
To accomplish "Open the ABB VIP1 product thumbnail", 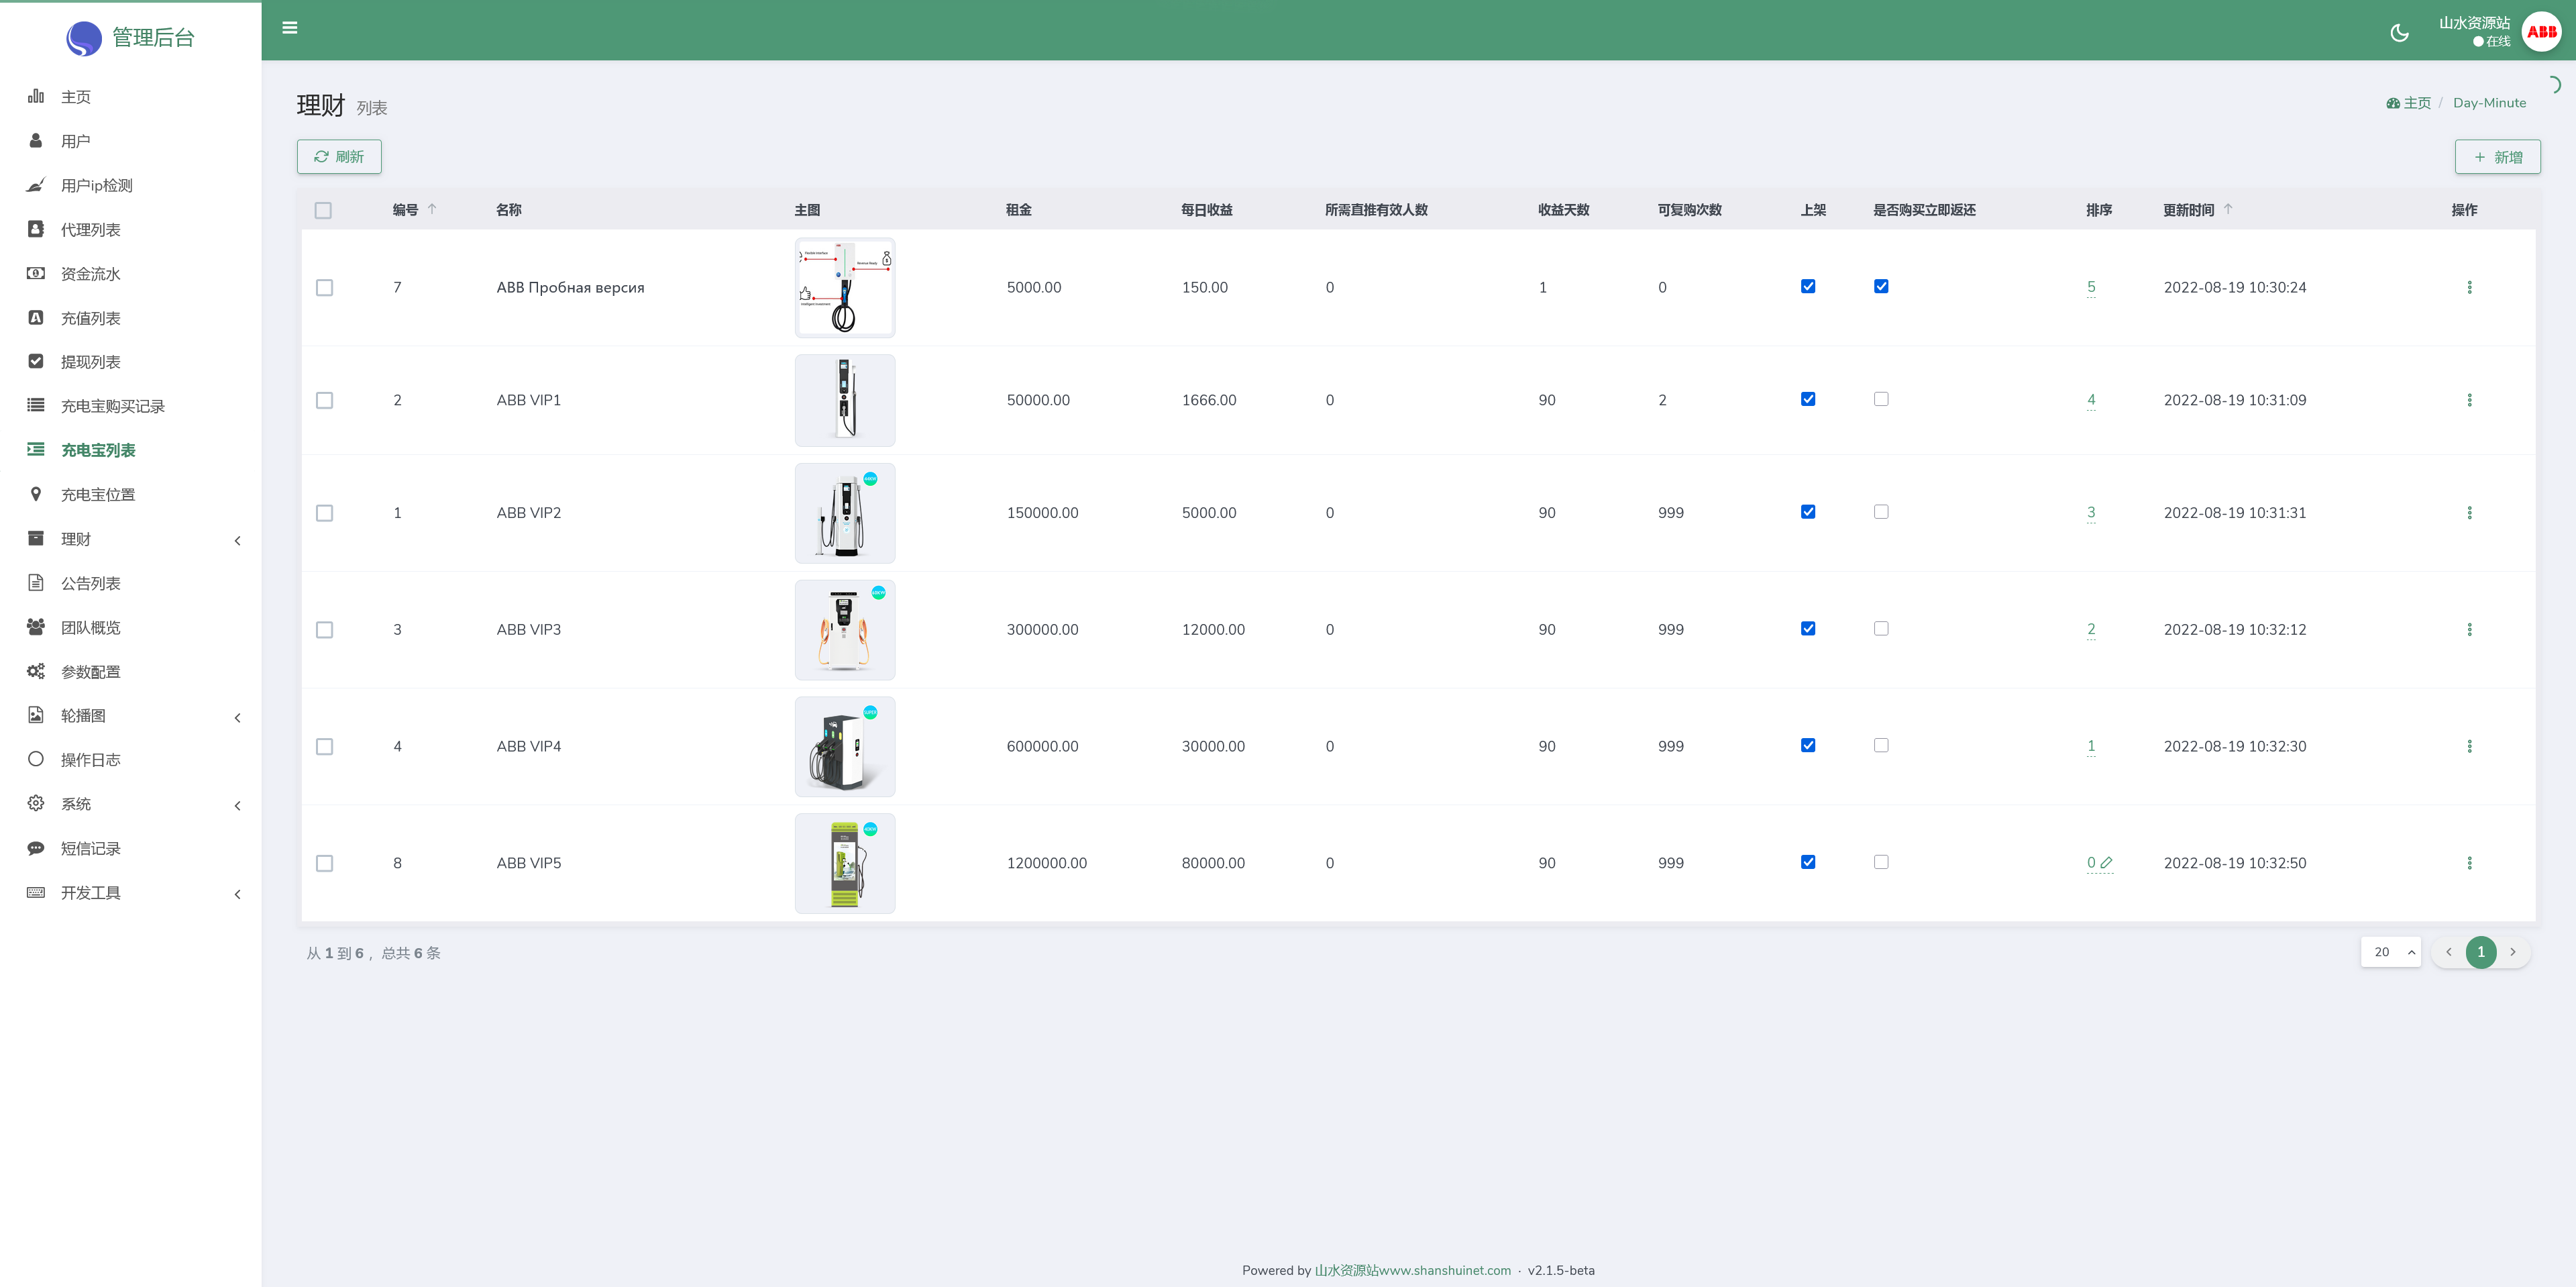I will pos(845,400).
